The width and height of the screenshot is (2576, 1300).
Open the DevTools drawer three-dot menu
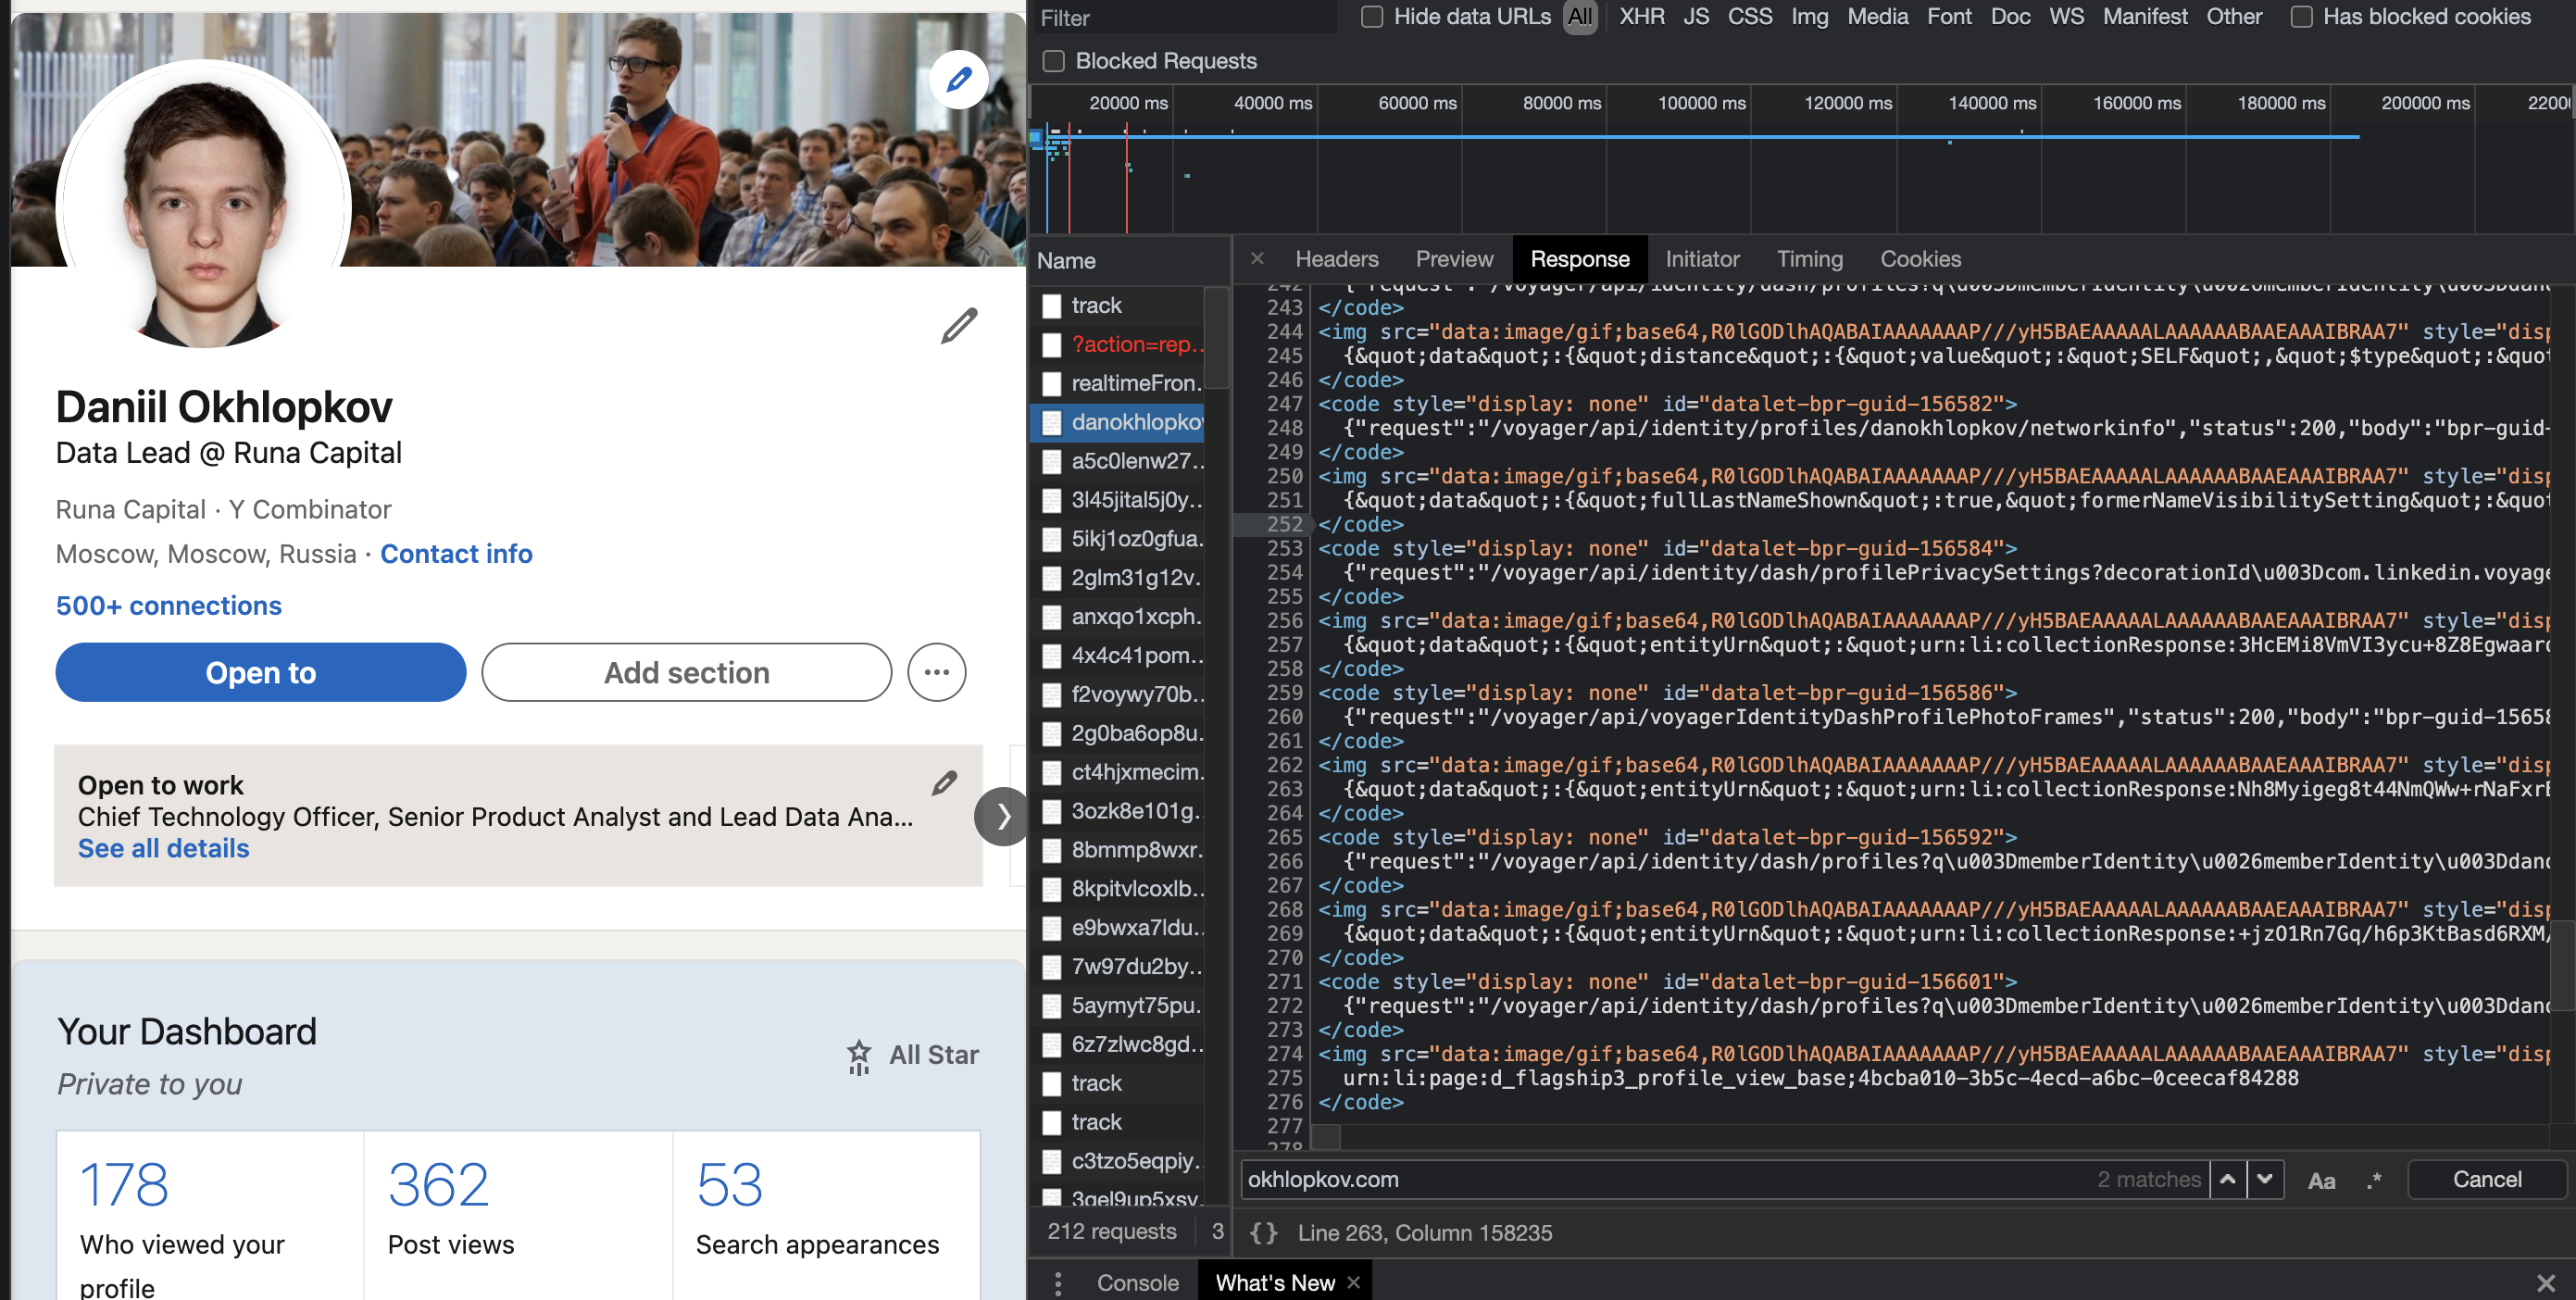pyautogui.click(x=1058, y=1282)
